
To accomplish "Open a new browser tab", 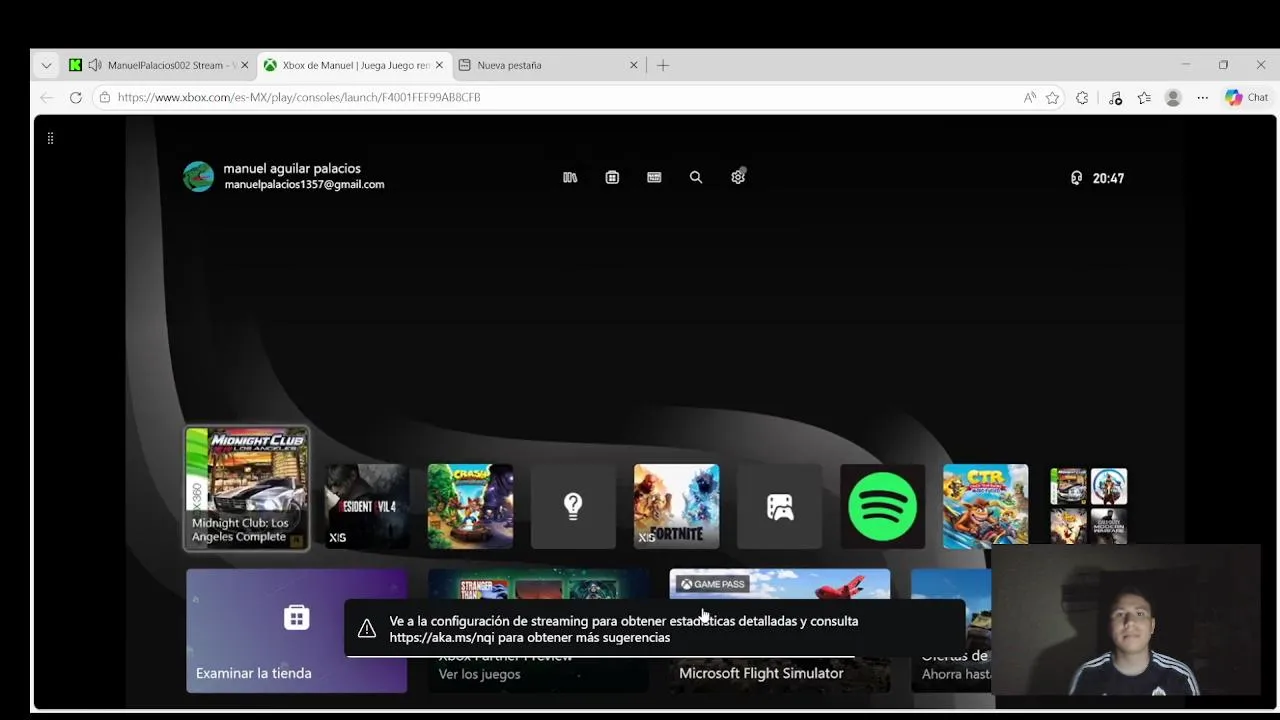I will (x=663, y=65).
